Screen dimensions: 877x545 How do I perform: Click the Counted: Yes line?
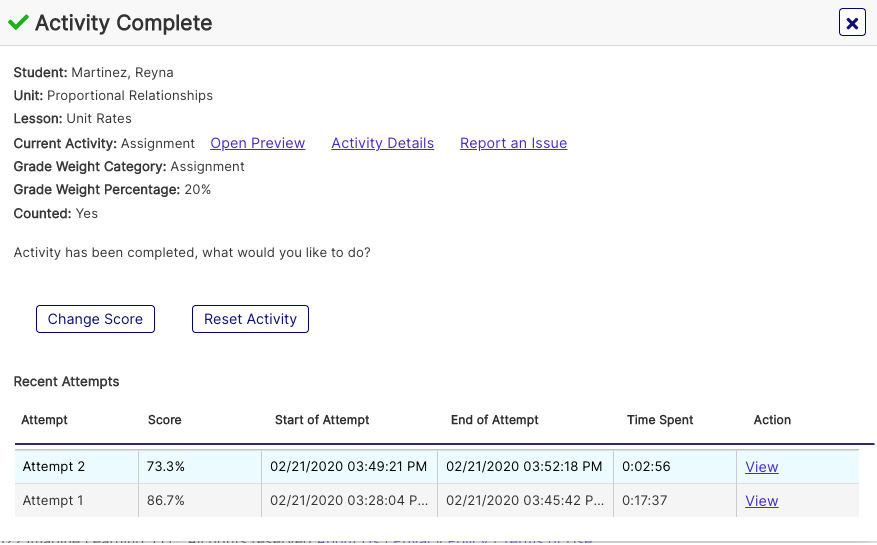coord(55,214)
